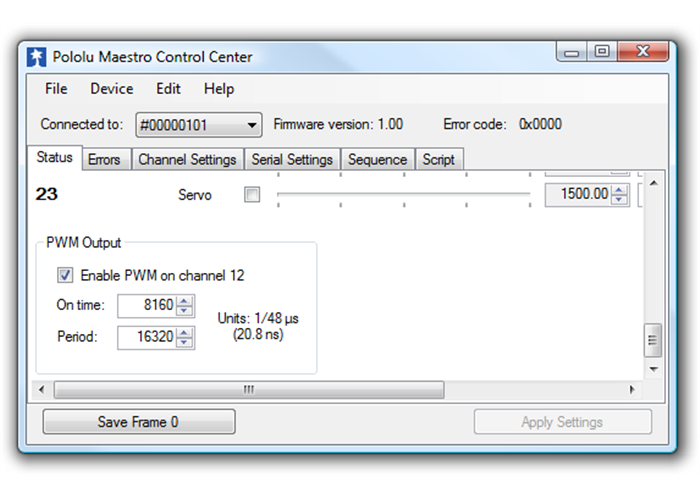Open the File menu
The width and height of the screenshot is (700, 500).
pyautogui.click(x=56, y=89)
